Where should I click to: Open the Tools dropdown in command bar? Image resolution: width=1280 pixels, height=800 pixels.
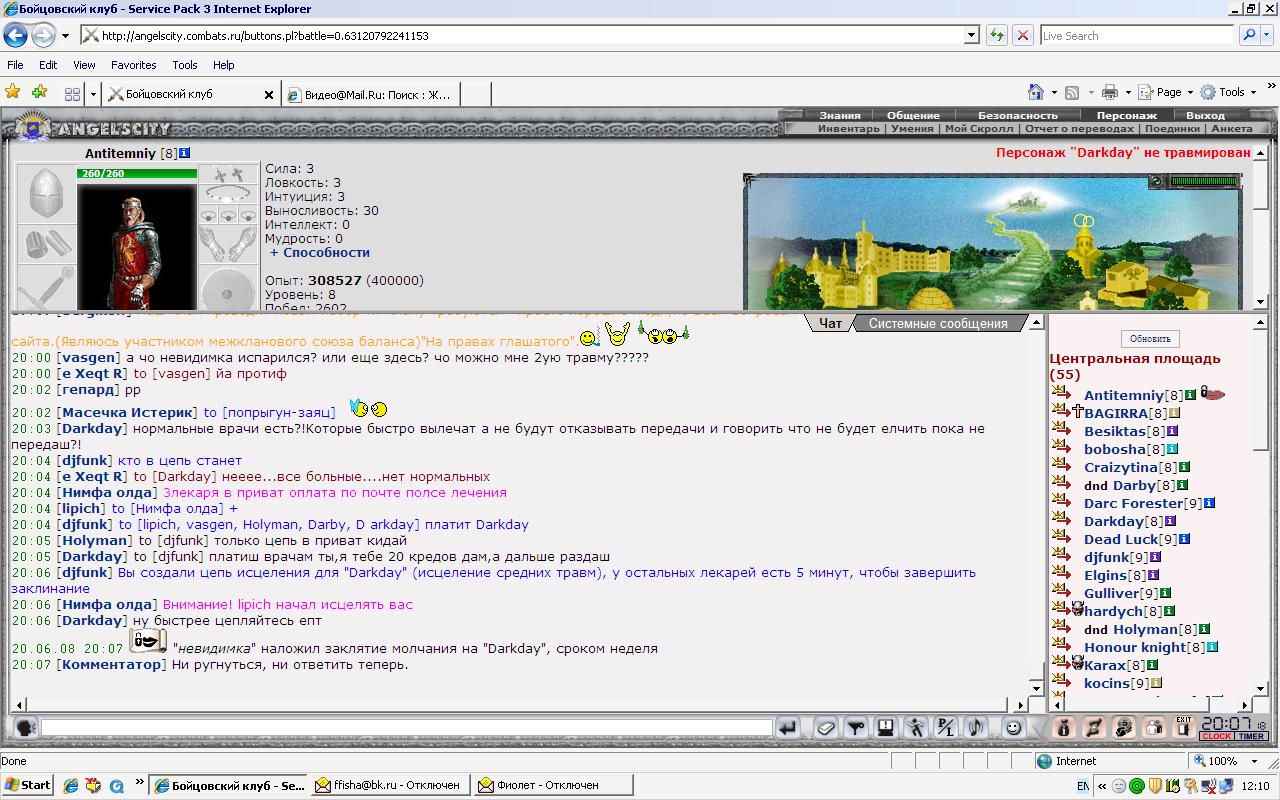(x=1229, y=92)
